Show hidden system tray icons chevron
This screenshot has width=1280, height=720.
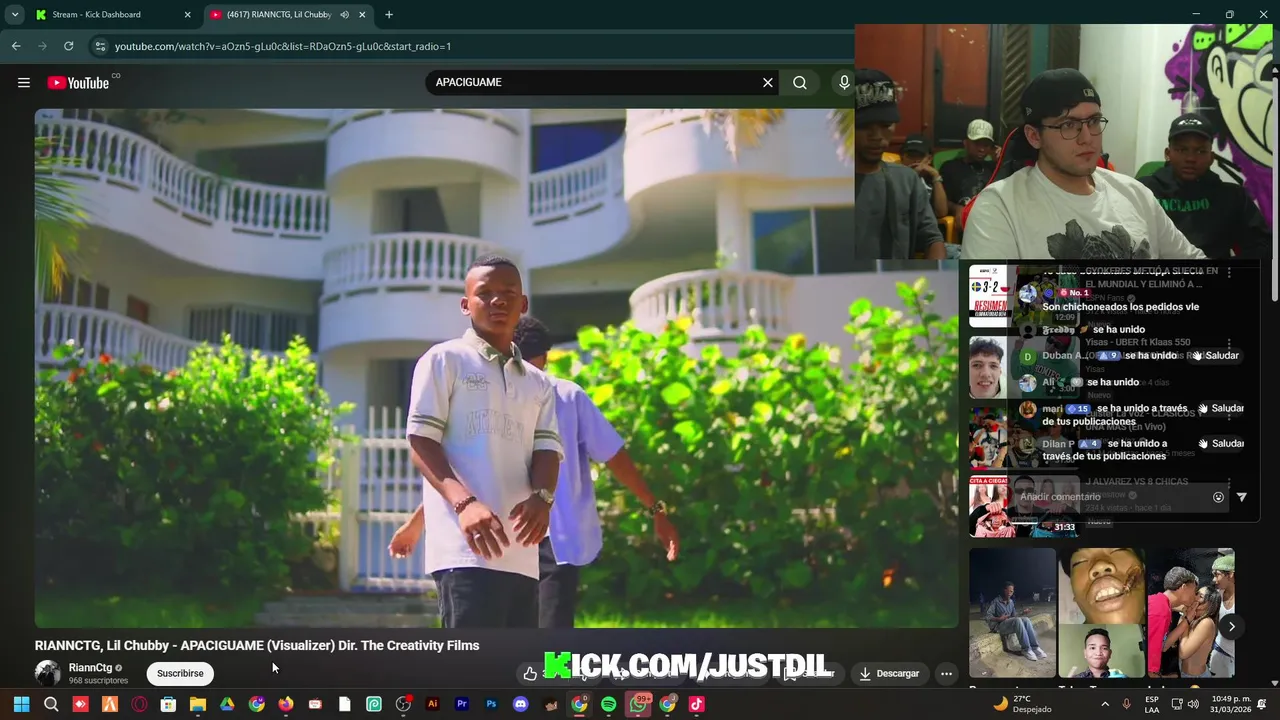1105,704
